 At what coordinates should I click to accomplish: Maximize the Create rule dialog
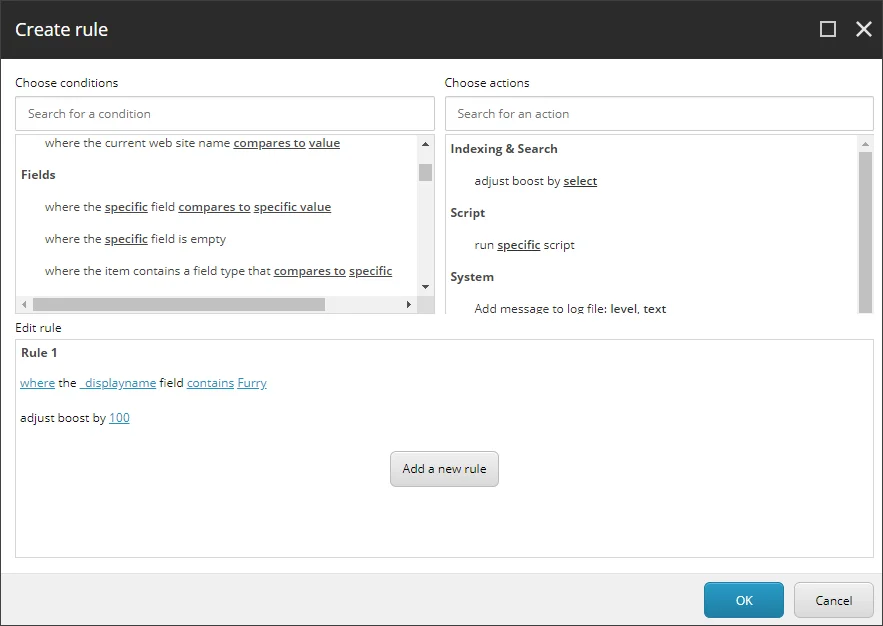coord(827,29)
